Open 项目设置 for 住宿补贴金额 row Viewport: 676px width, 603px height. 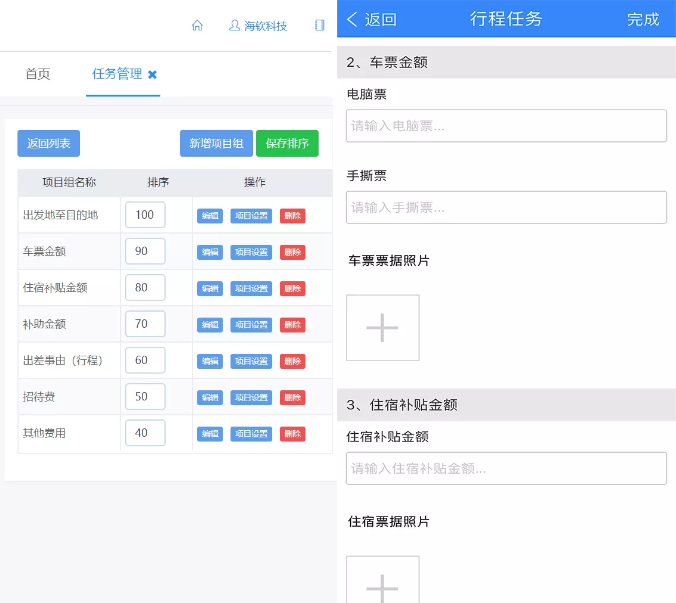pyautogui.click(x=251, y=288)
